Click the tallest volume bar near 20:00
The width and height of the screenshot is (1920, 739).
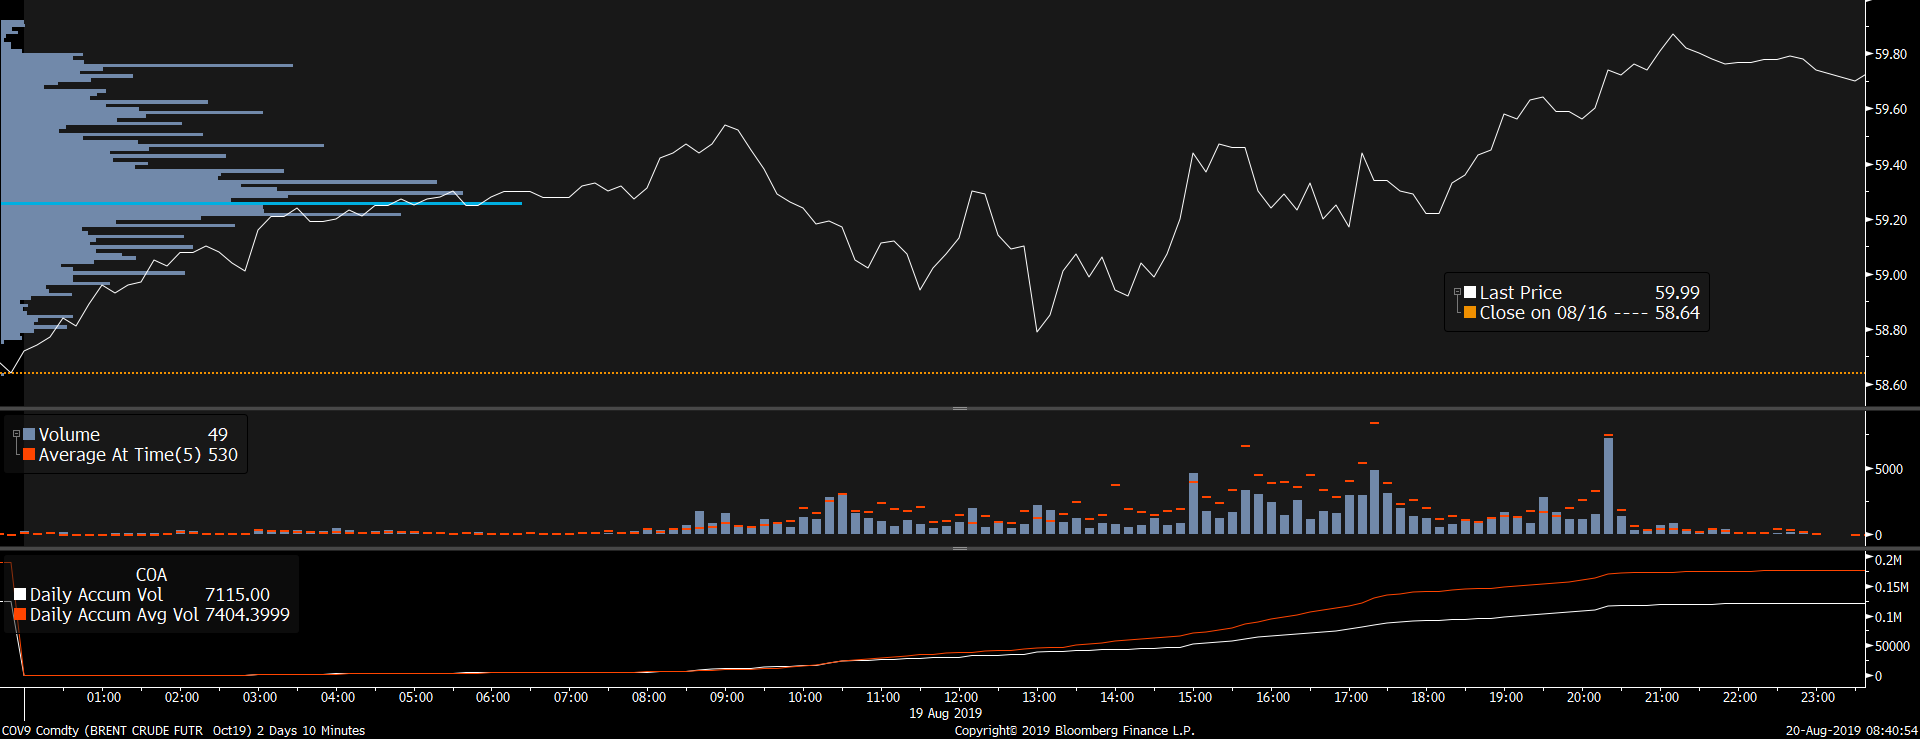(x=1608, y=485)
